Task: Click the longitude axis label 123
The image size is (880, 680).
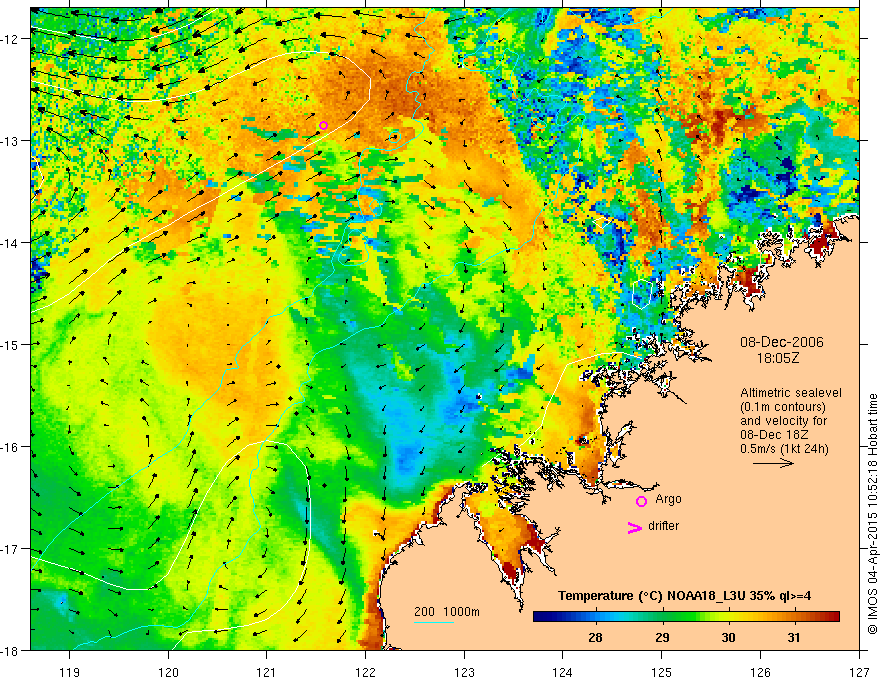Action: click(464, 672)
